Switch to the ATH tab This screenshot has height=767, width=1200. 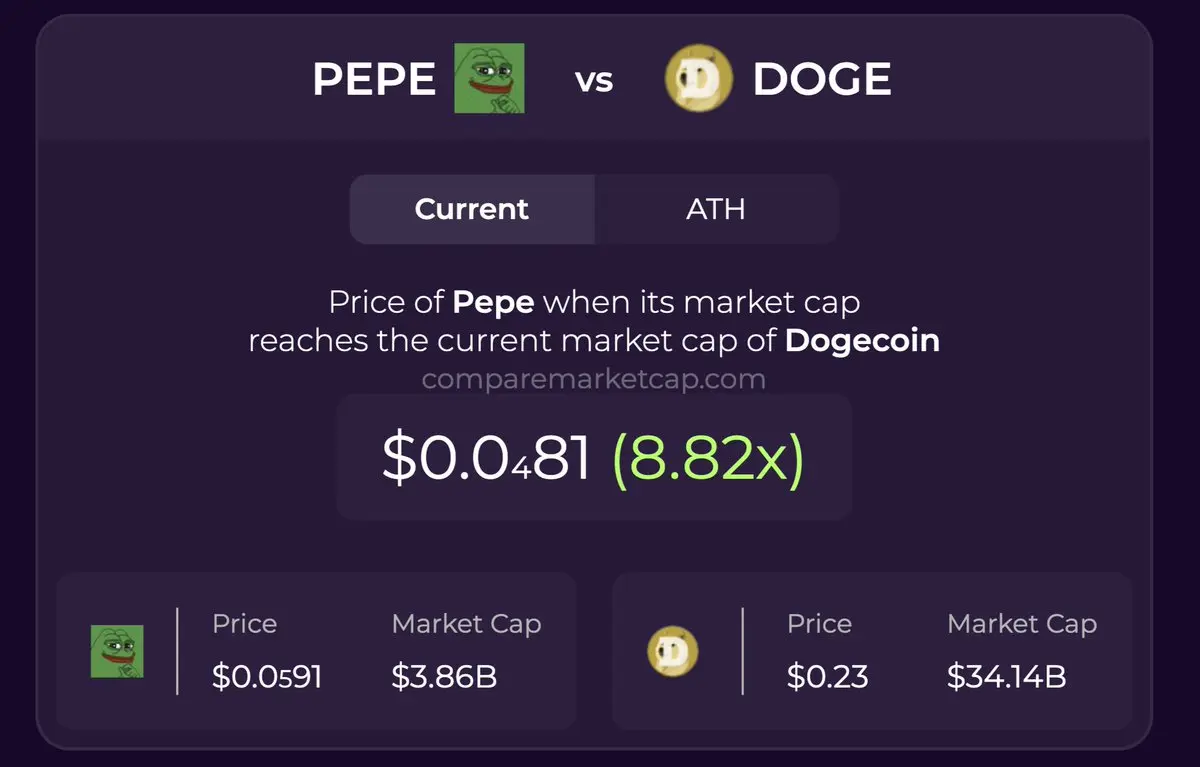pos(716,209)
